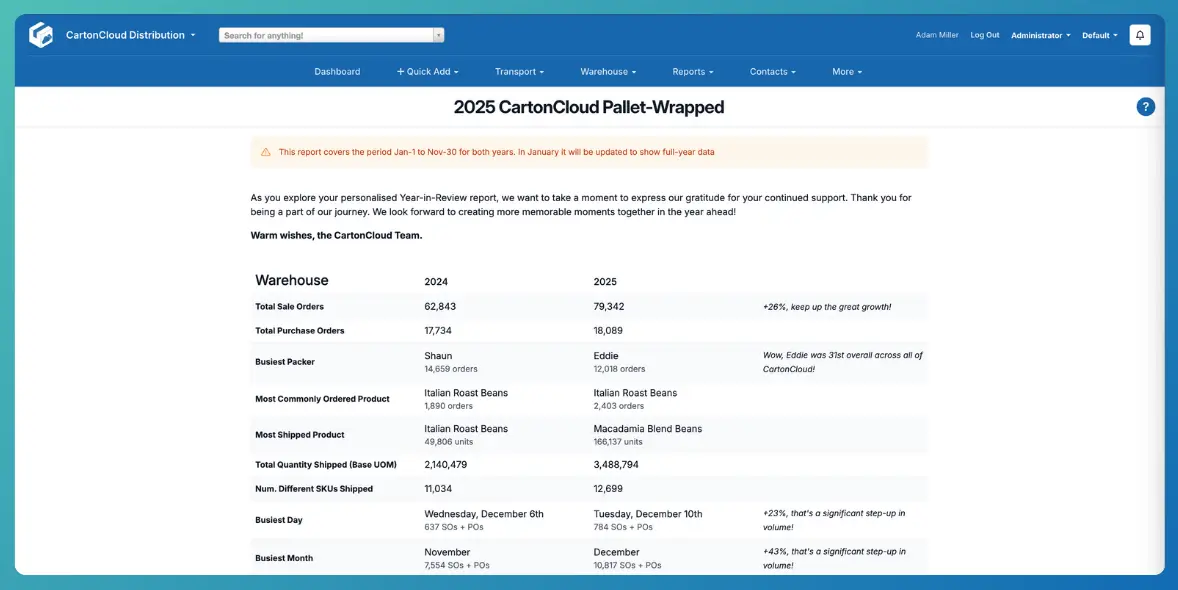Click the Adam Miller user name
This screenshot has height=590, width=1178.
pos(937,35)
